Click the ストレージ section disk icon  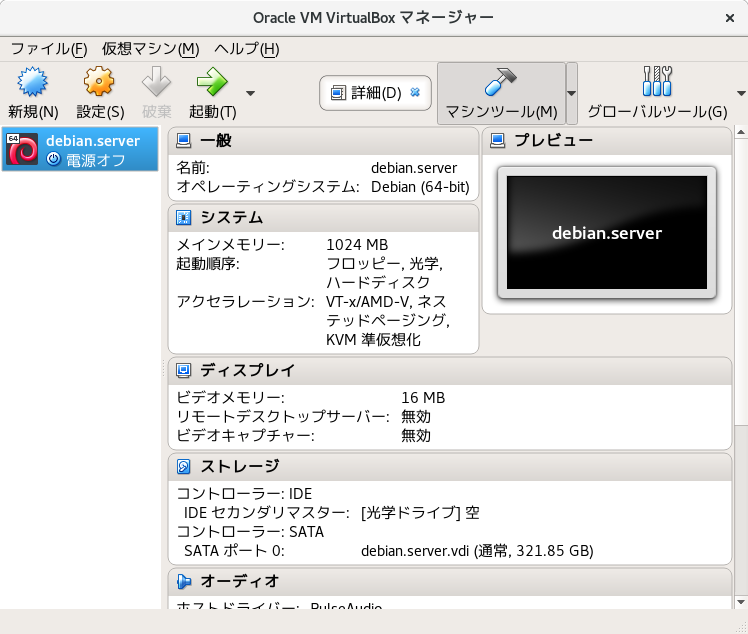tap(184, 466)
